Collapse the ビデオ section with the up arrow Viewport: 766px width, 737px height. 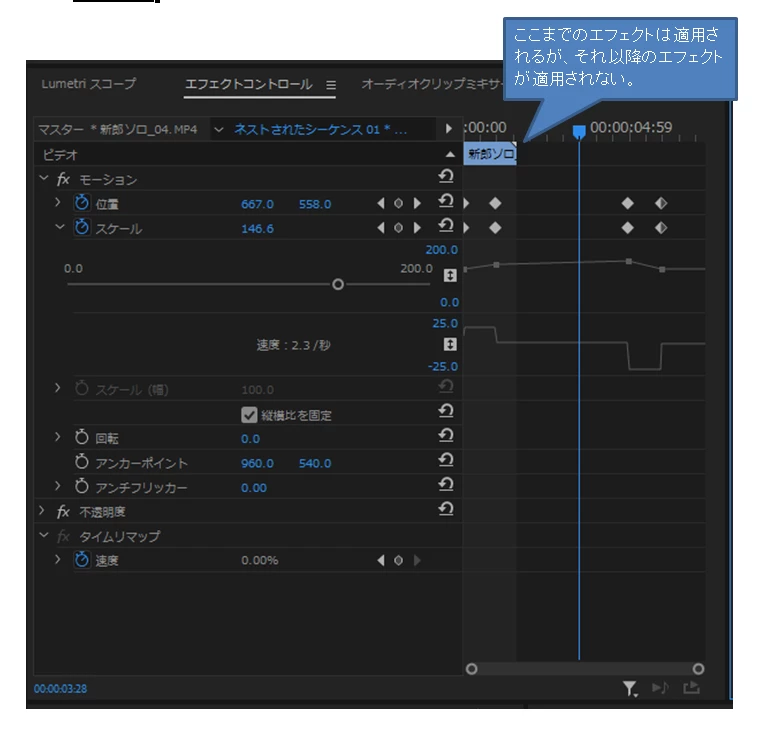point(450,154)
